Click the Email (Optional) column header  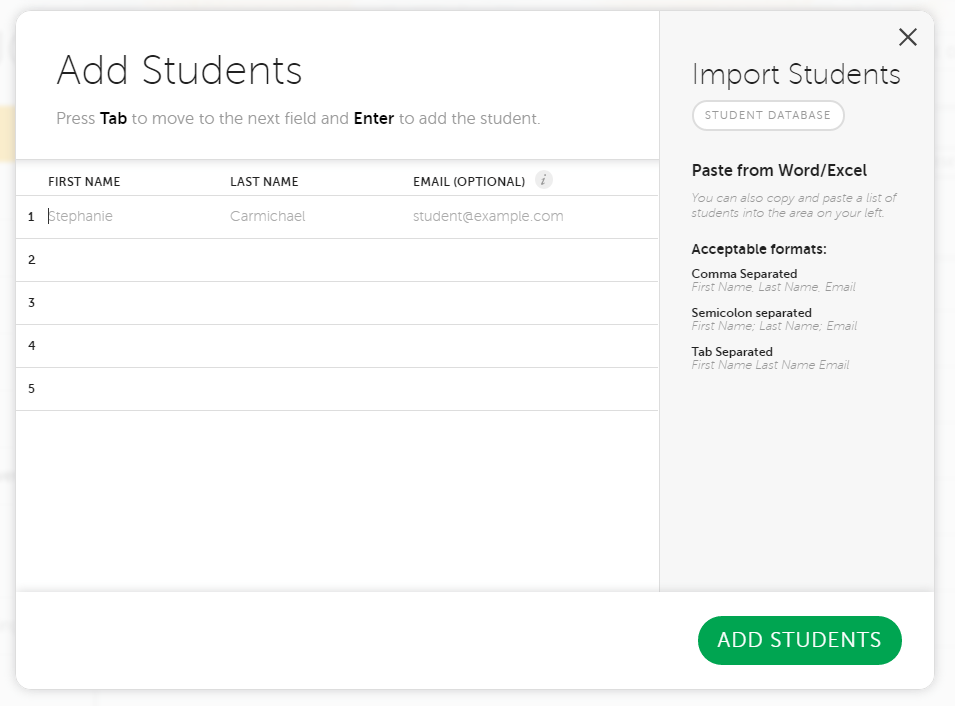tap(468, 182)
